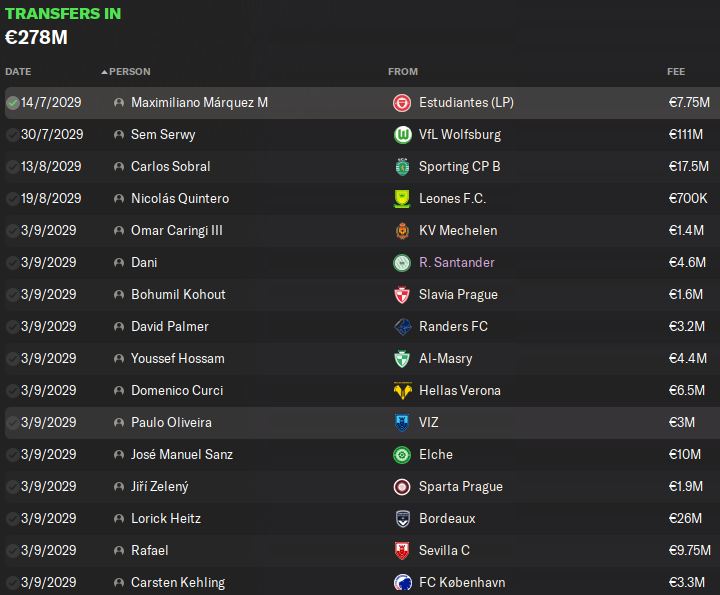Select the FC København club logo
The height and width of the screenshot is (595, 720).
402,583
